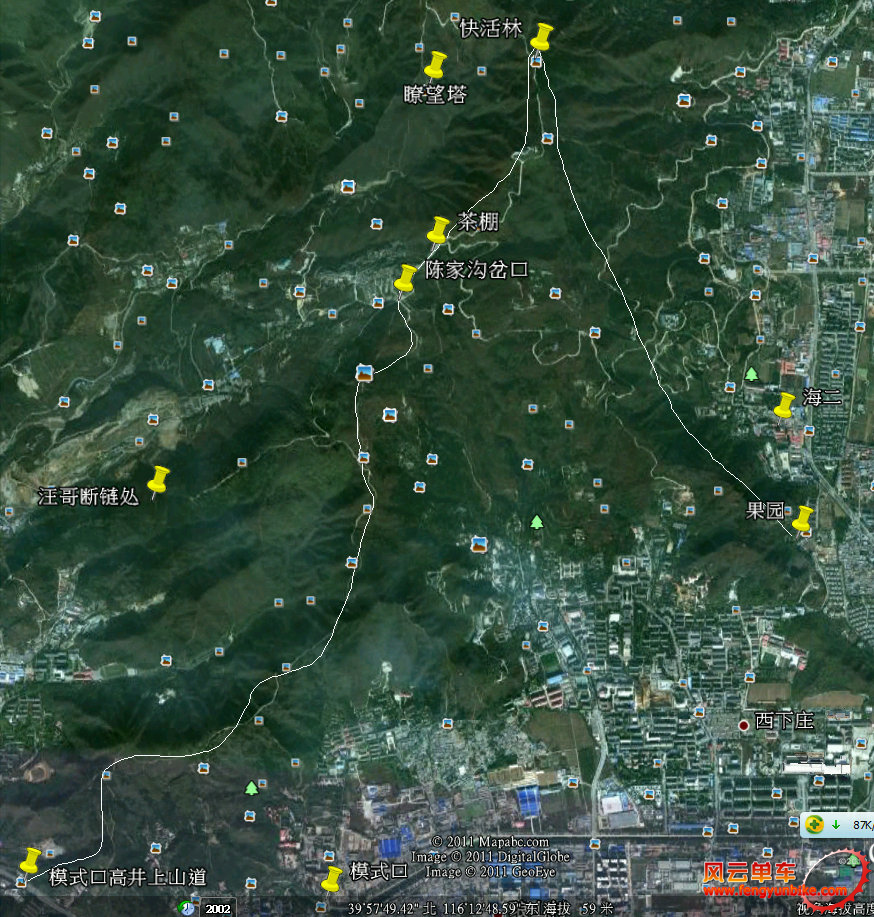Click the 海二 yellow pushpin

784,405
